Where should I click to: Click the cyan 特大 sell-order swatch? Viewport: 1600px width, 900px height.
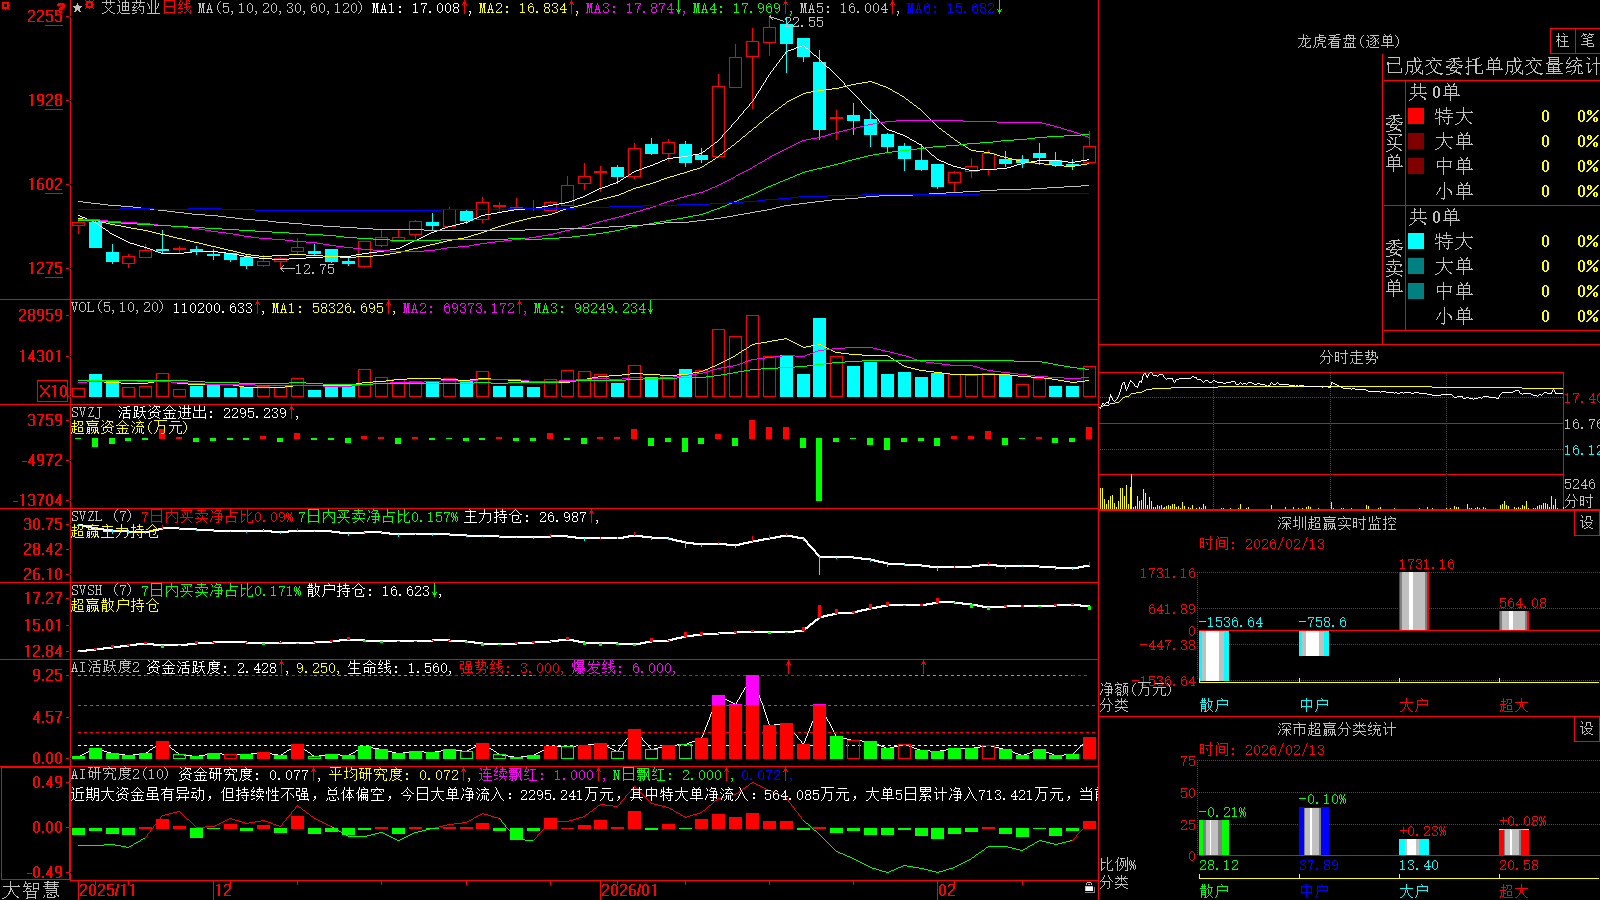[x=1416, y=241]
